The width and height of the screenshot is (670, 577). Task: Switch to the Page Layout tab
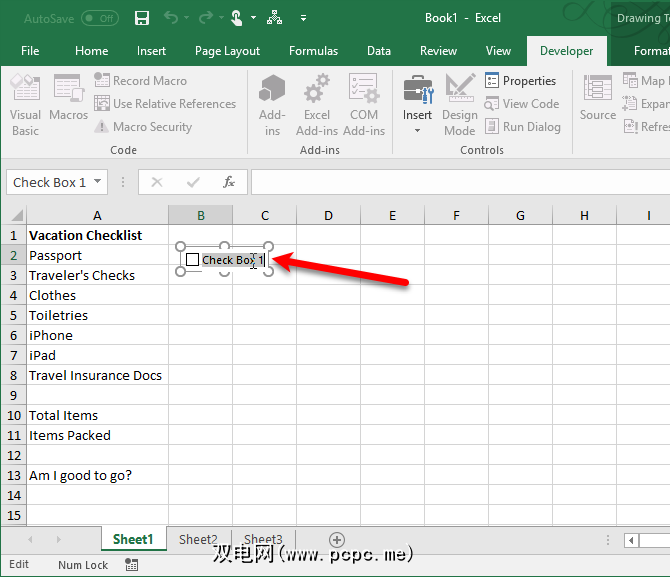click(x=227, y=51)
